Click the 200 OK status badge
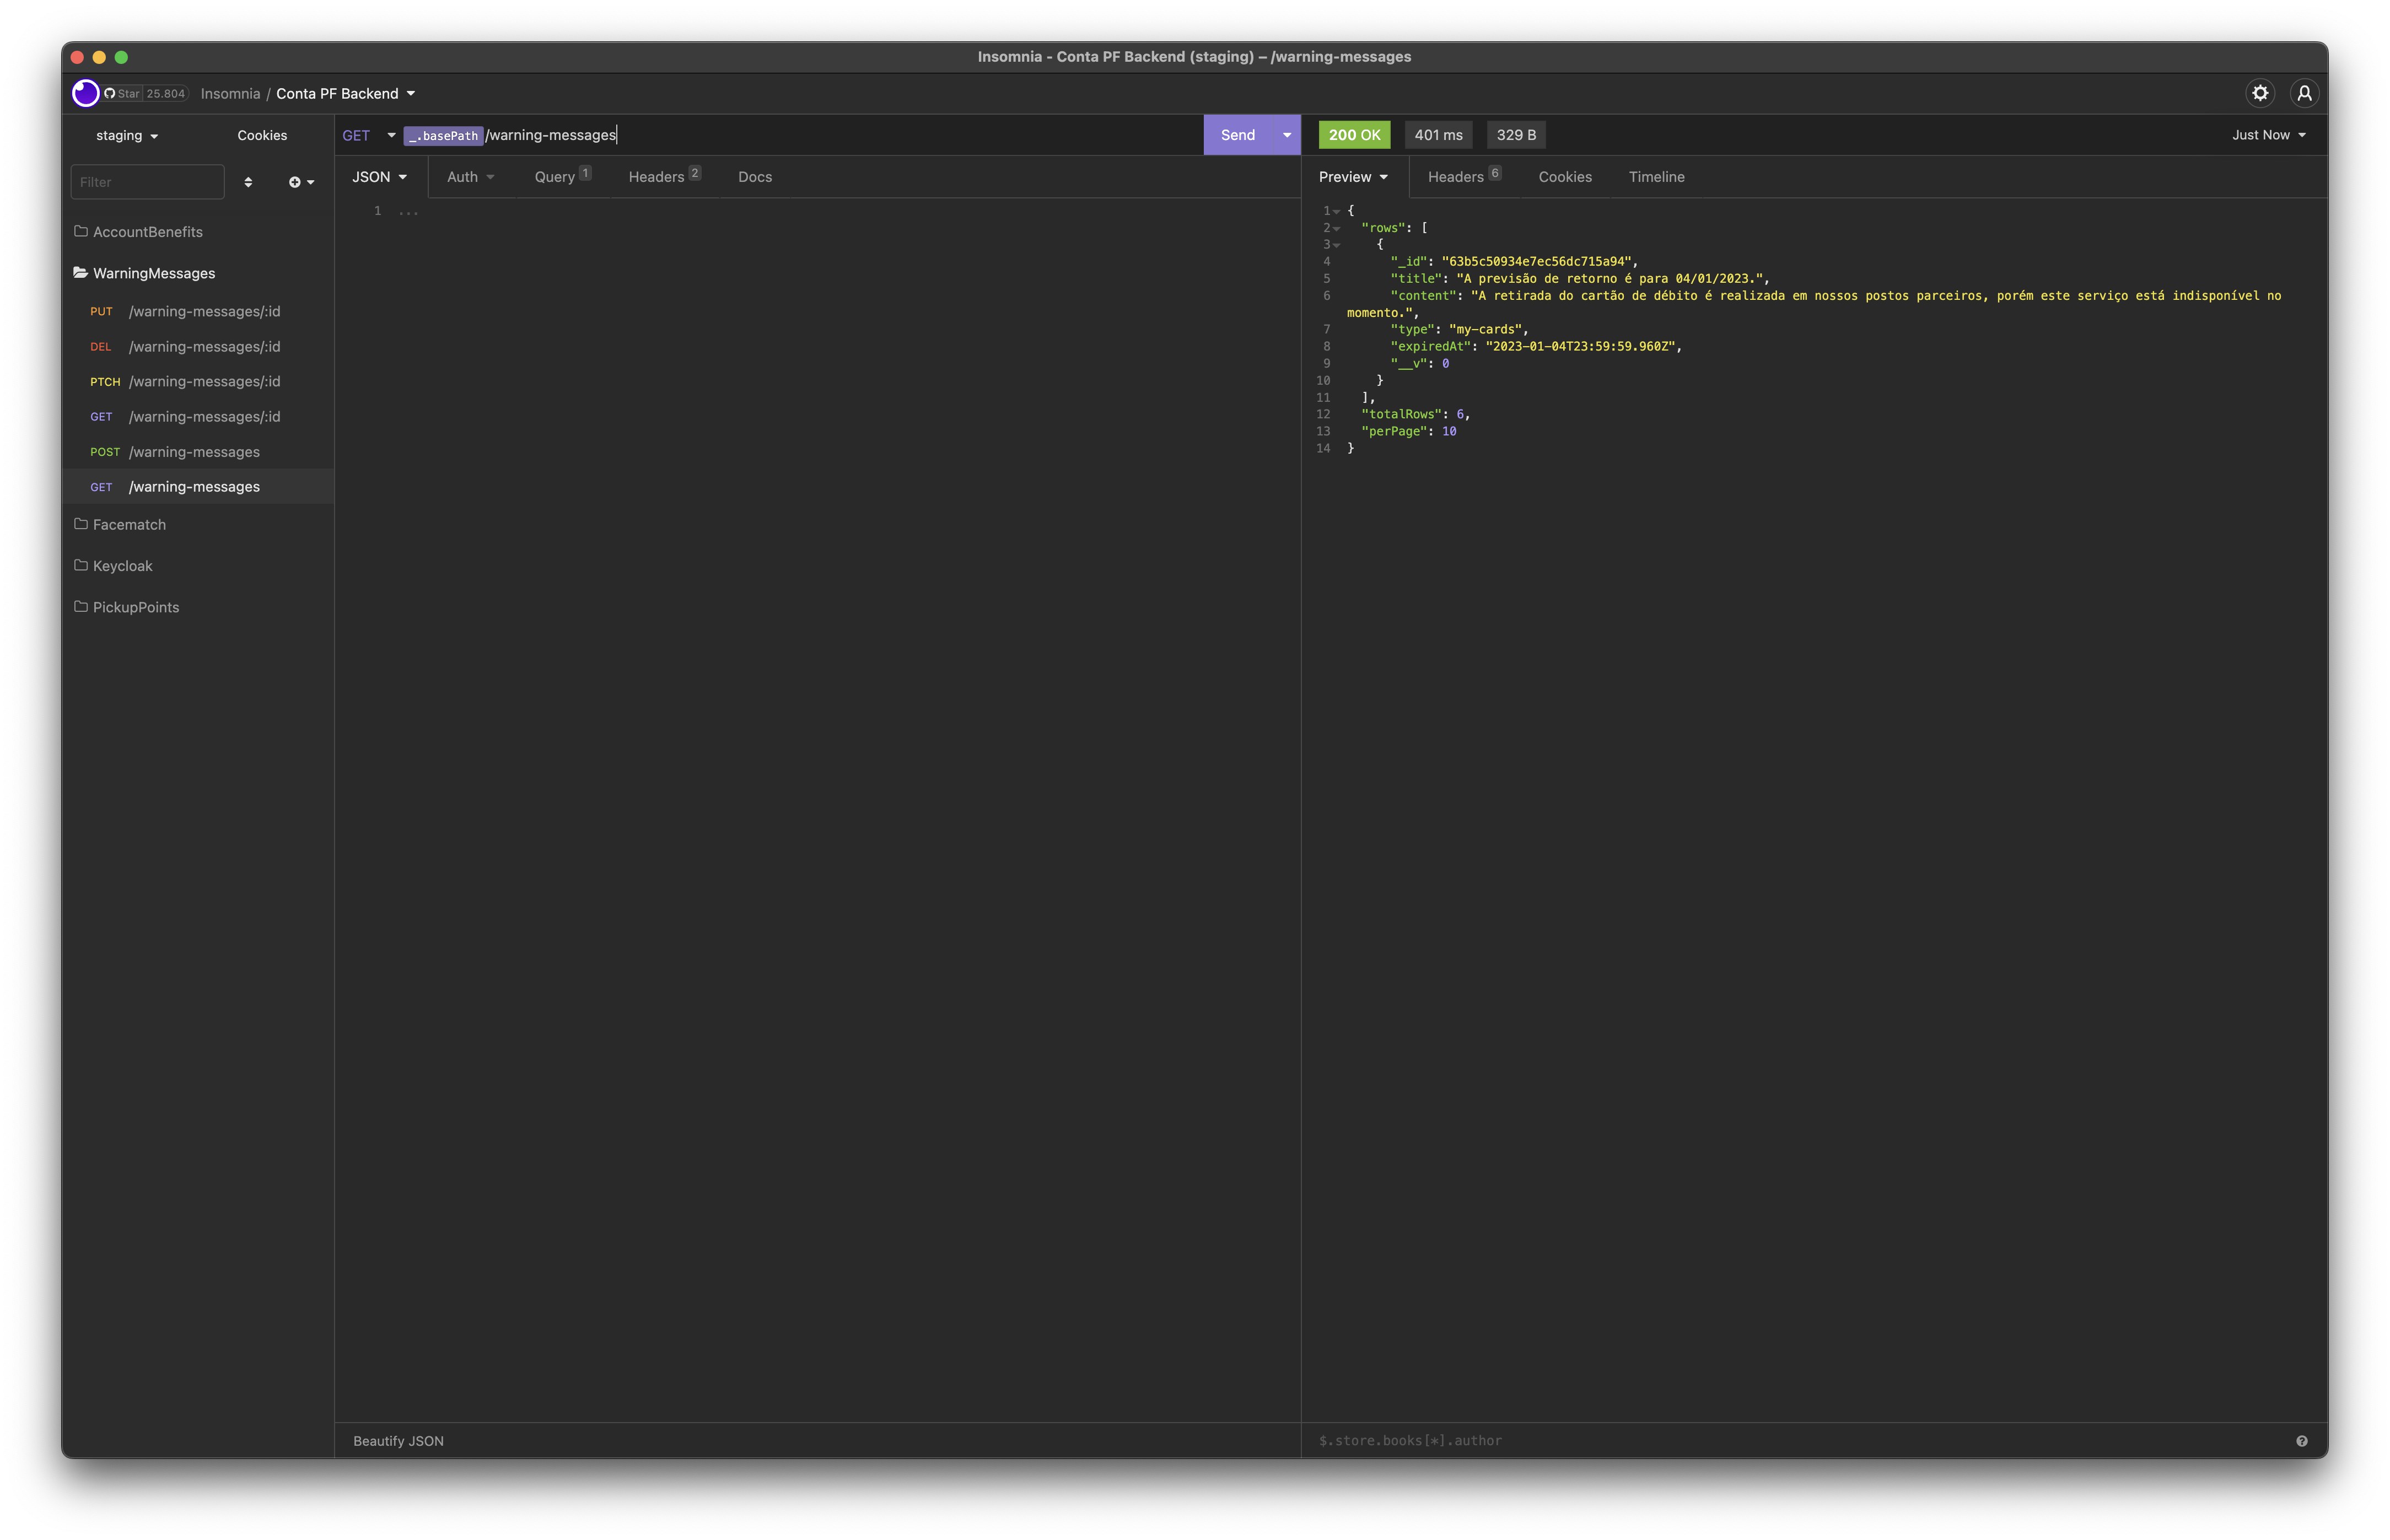Image resolution: width=2390 pixels, height=1540 pixels. pyautogui.click(x=1354, y=135)
